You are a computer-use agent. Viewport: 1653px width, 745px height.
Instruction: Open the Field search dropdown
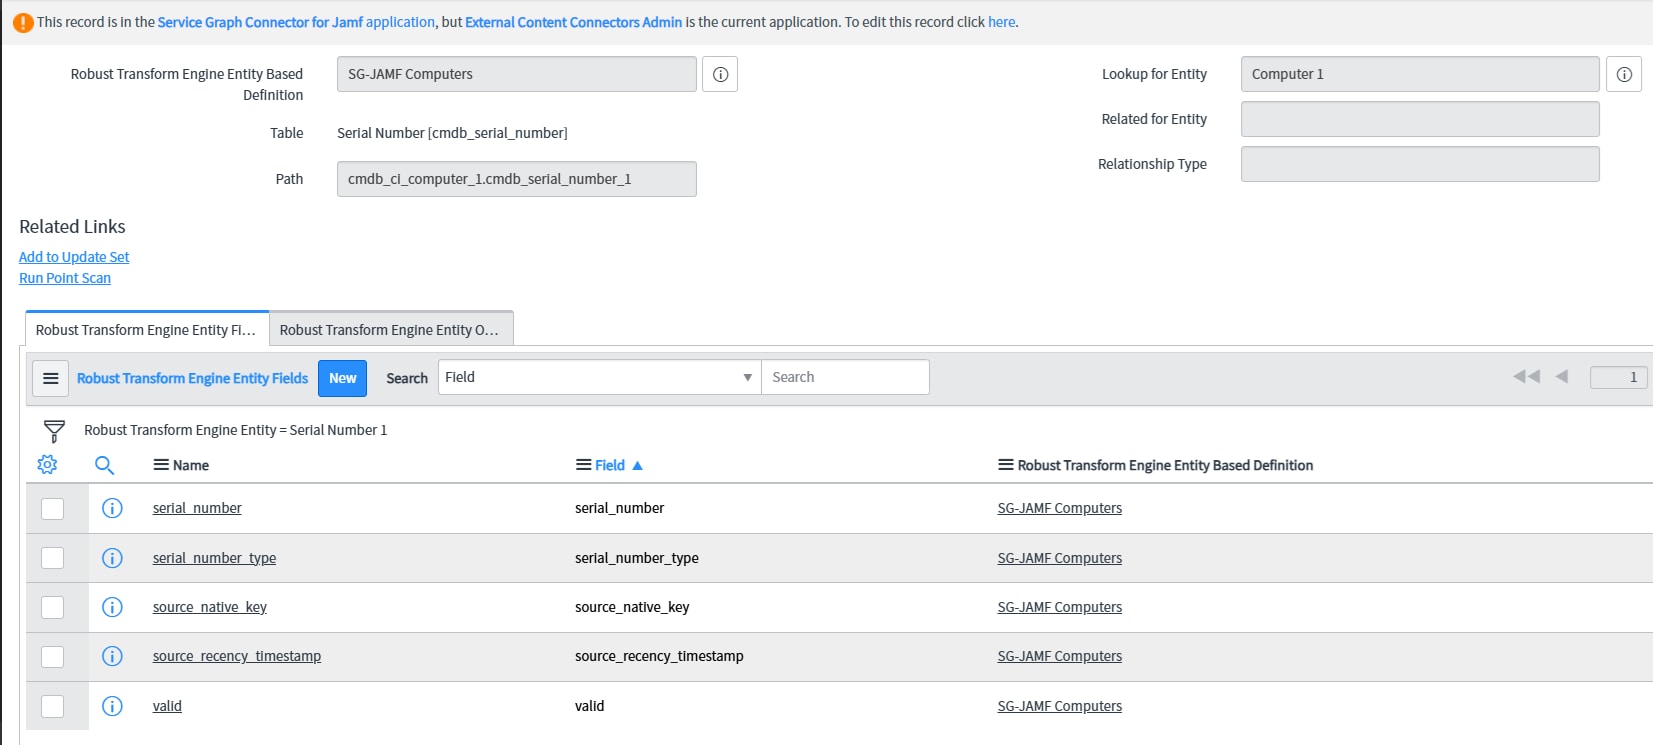click(x=599, y=377)
